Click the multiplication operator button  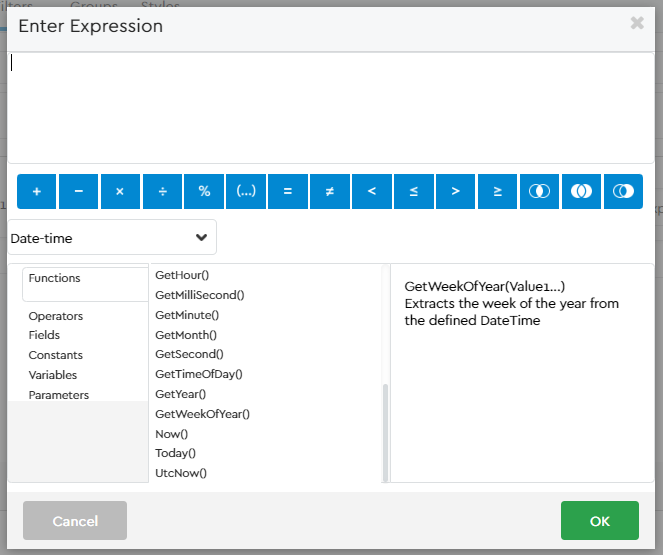120,191
